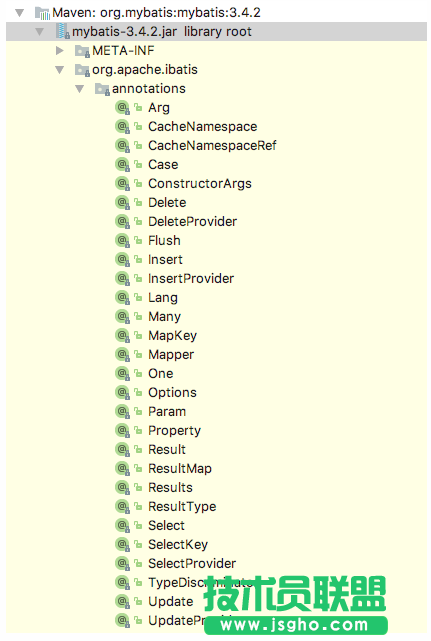
Task: Choose the Options annotation class
Action: tap(172, 393)
